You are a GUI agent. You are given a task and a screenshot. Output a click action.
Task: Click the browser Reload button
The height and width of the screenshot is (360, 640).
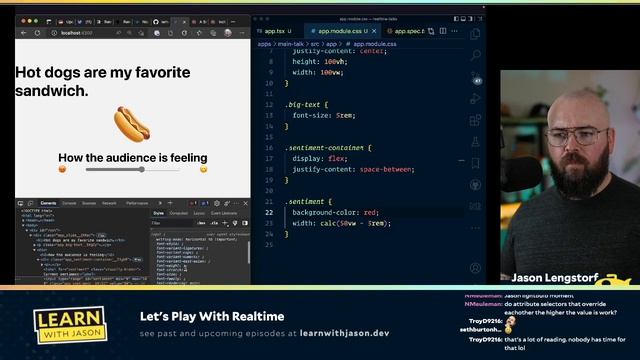tap(38, 33)
